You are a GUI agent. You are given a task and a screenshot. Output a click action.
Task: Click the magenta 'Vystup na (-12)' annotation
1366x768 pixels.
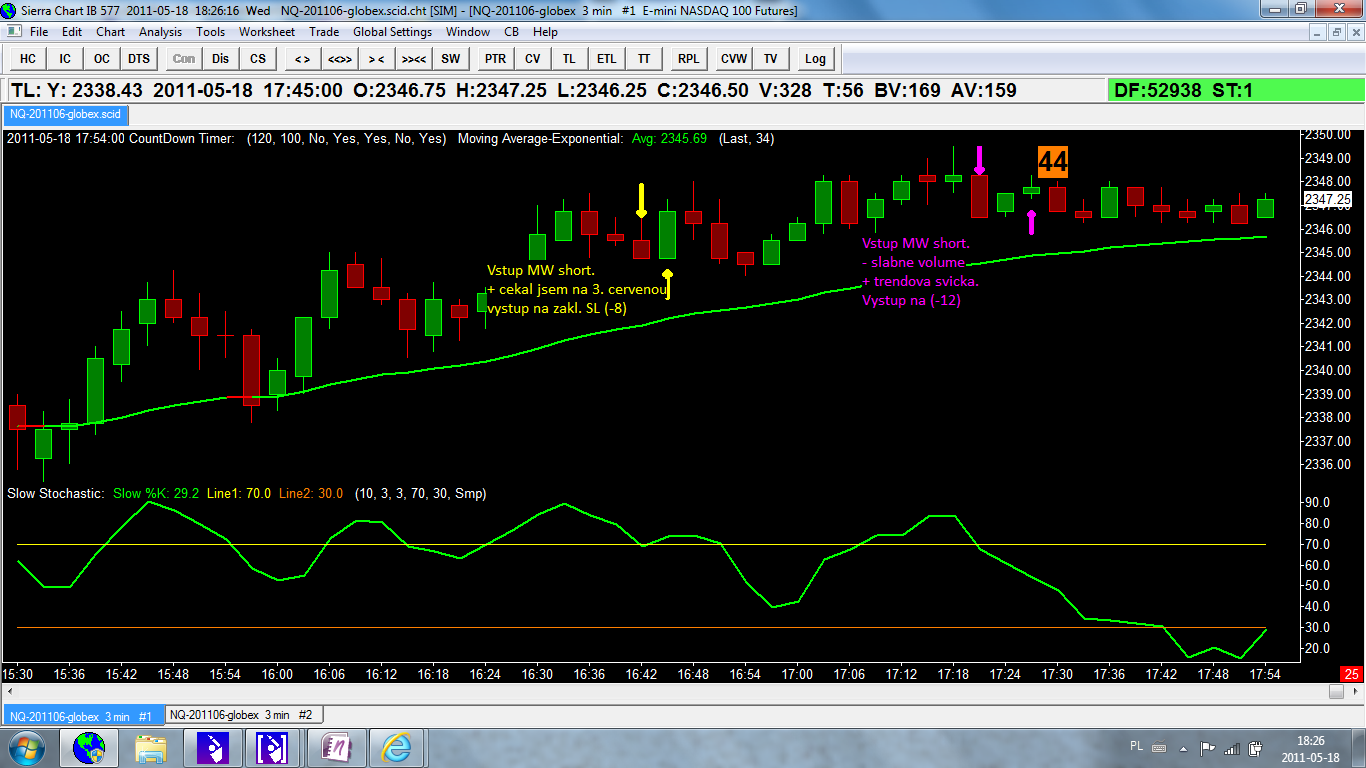tap(911, 300)
